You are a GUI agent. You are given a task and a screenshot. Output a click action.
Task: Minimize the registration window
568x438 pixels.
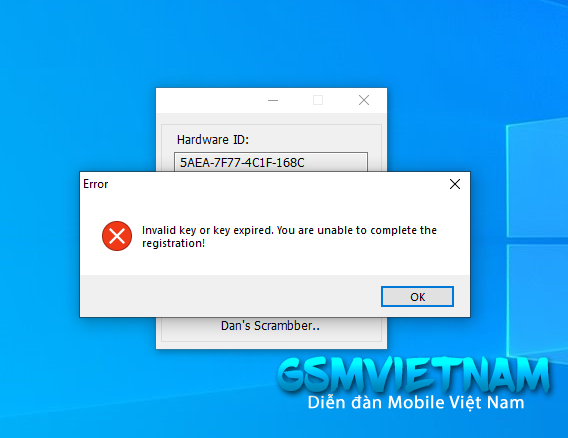point(273,100)
